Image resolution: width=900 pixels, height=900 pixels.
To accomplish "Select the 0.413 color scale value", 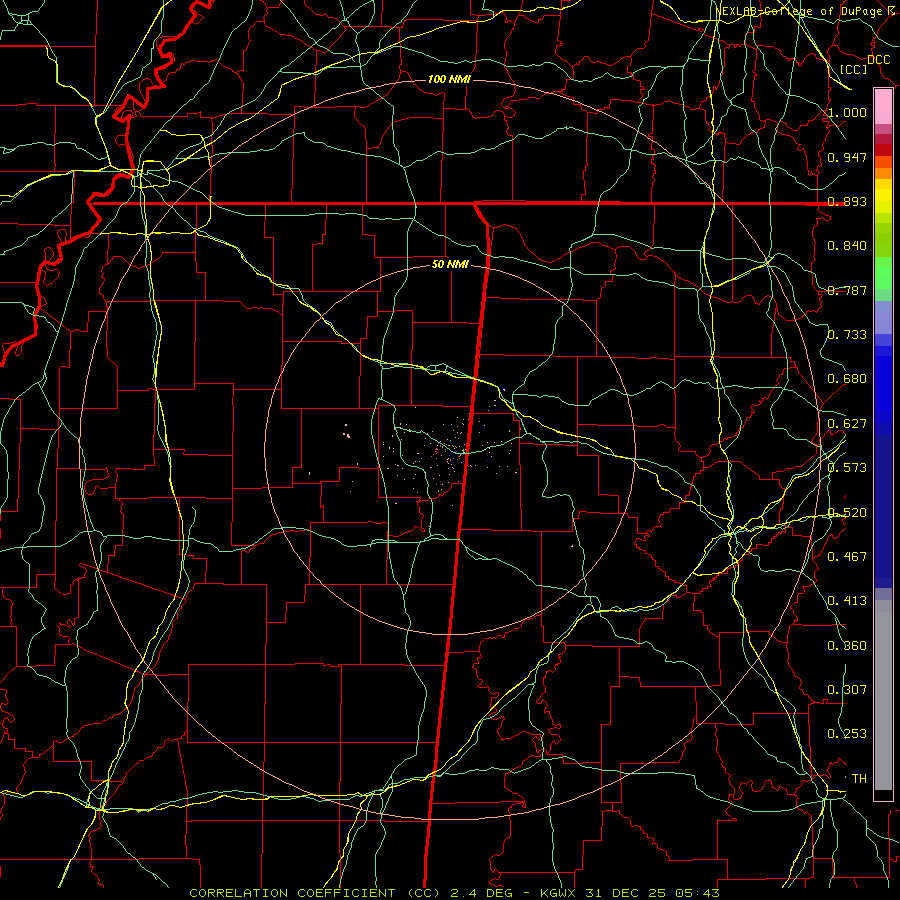I will (x=847, y=601).
